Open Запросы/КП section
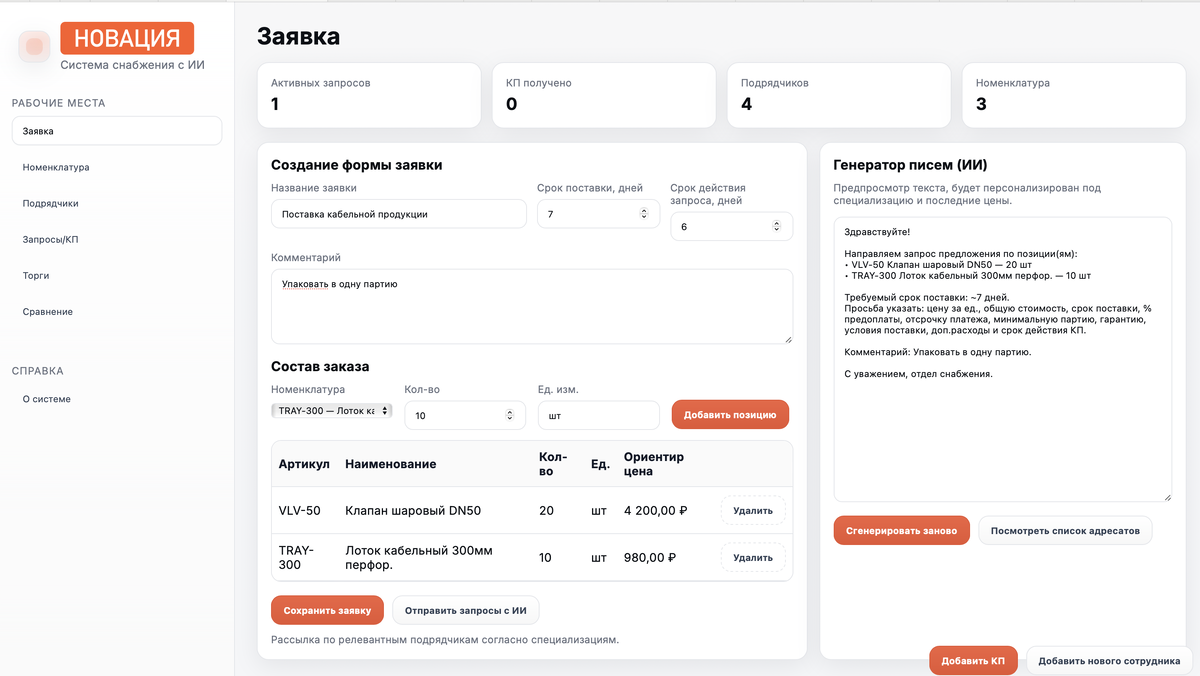Image resolution: width=1200 pixels, height=676 pixels. (117, 239)
